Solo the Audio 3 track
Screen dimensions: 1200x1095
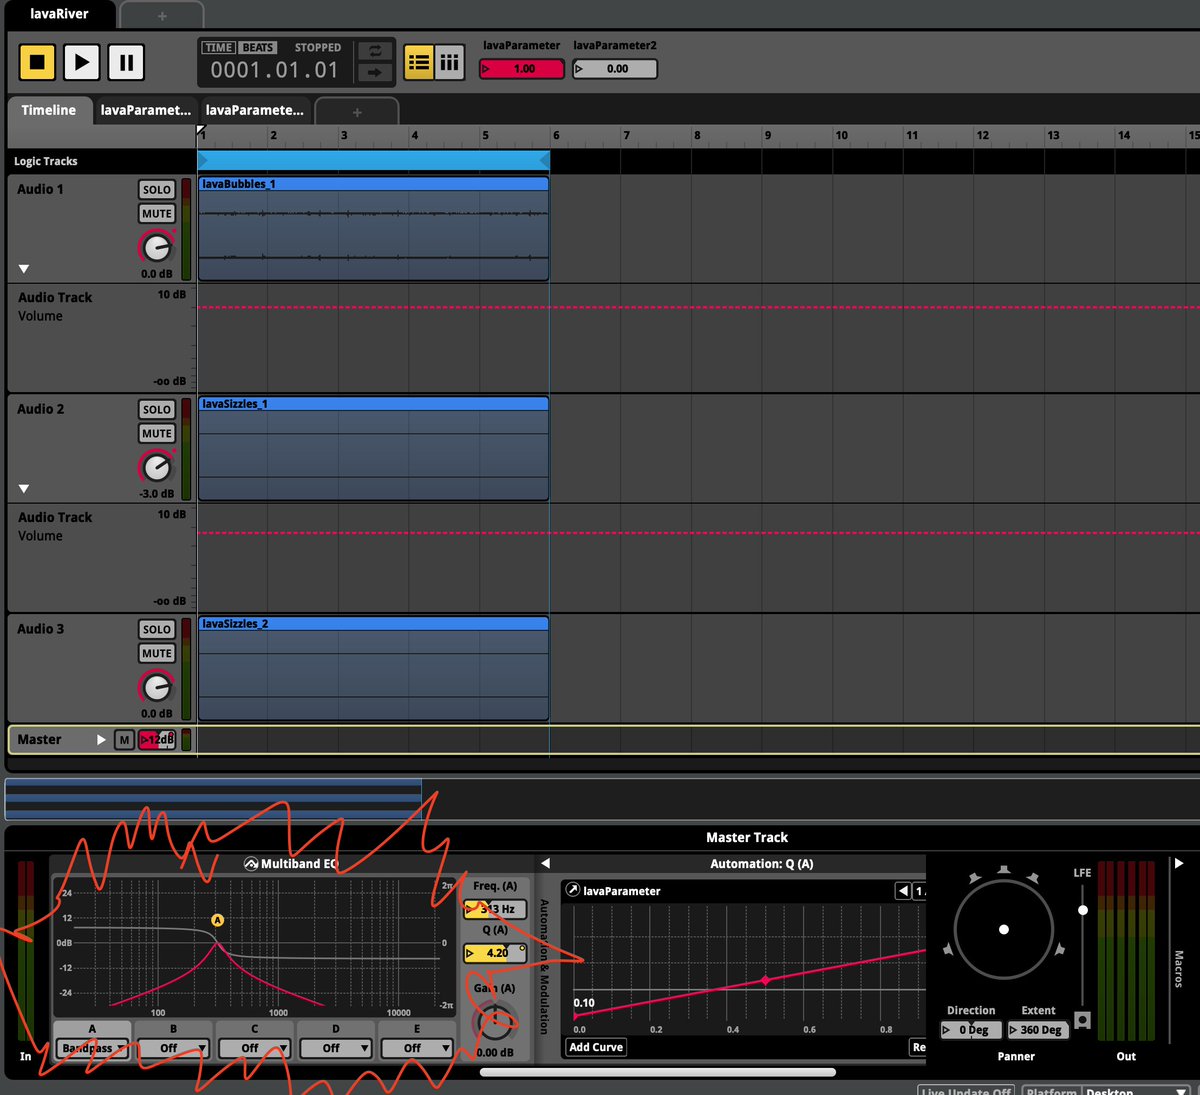coord(157,630)
